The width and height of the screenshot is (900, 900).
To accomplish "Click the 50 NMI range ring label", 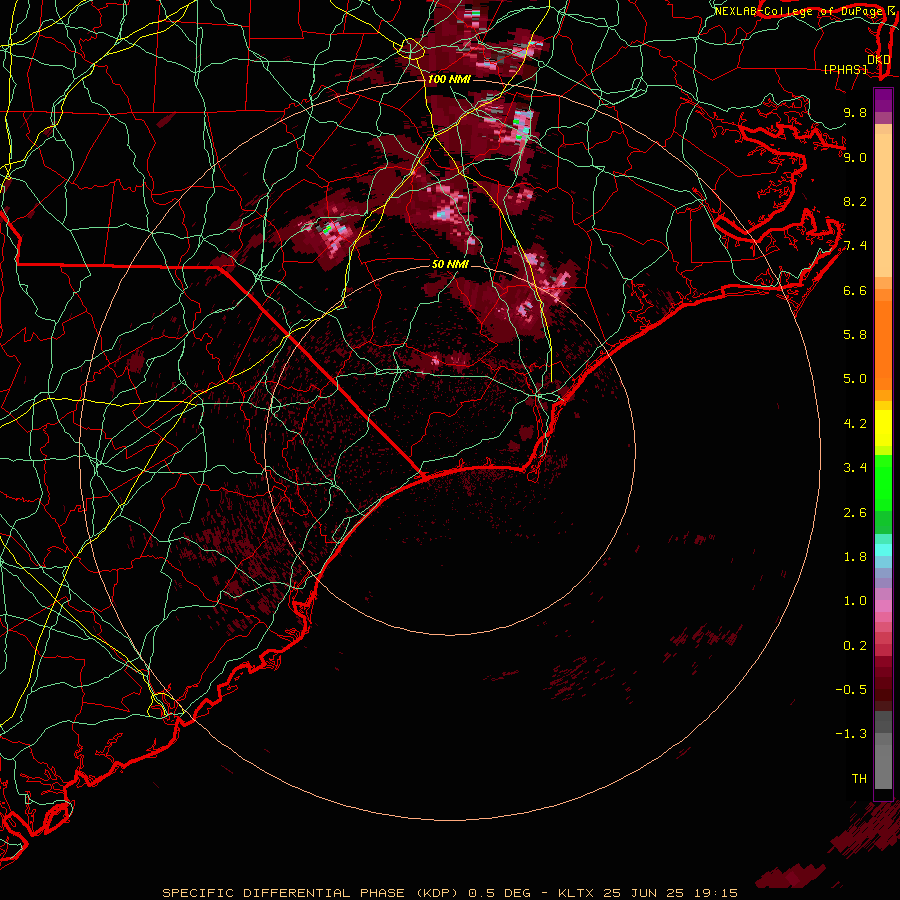I will pos(450,264).
